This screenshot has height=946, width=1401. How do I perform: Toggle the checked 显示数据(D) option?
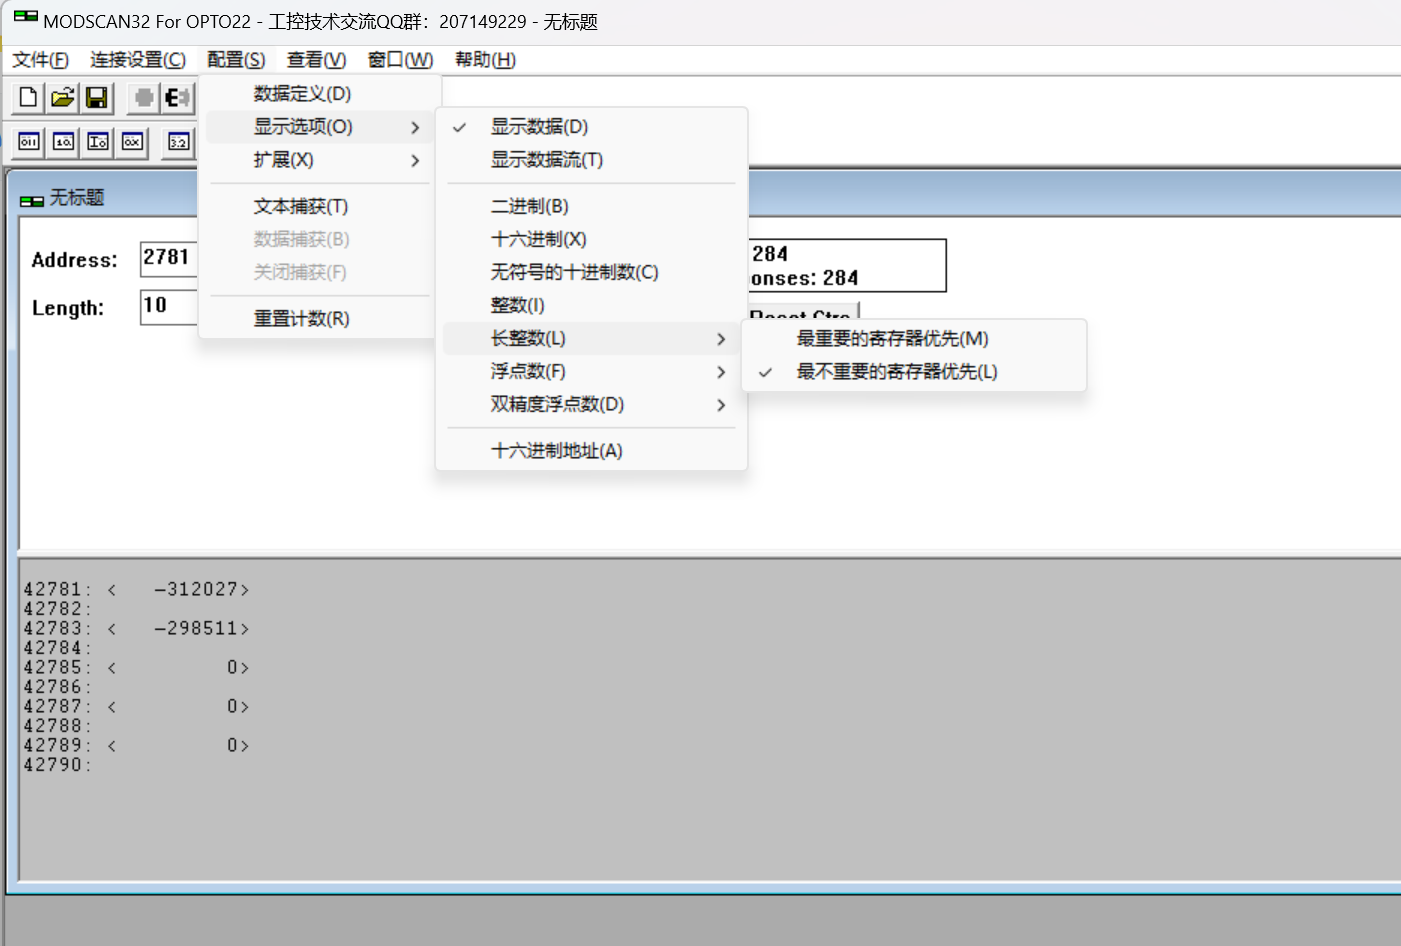click(592, 127)
